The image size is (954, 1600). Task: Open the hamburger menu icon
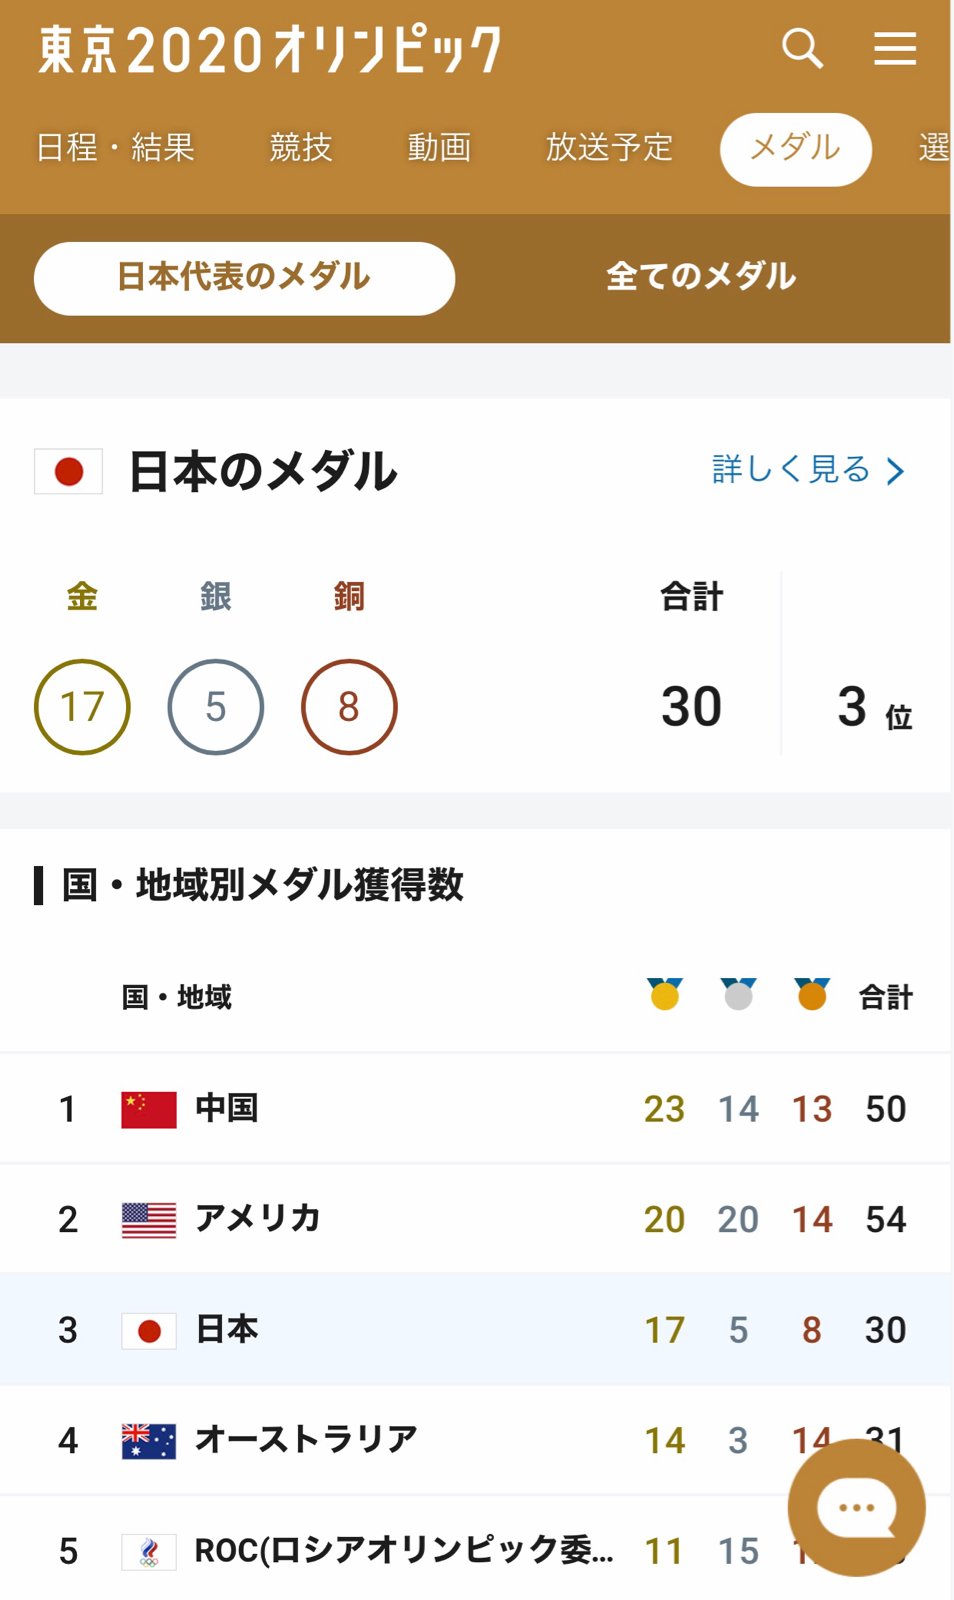click(895, 48)
